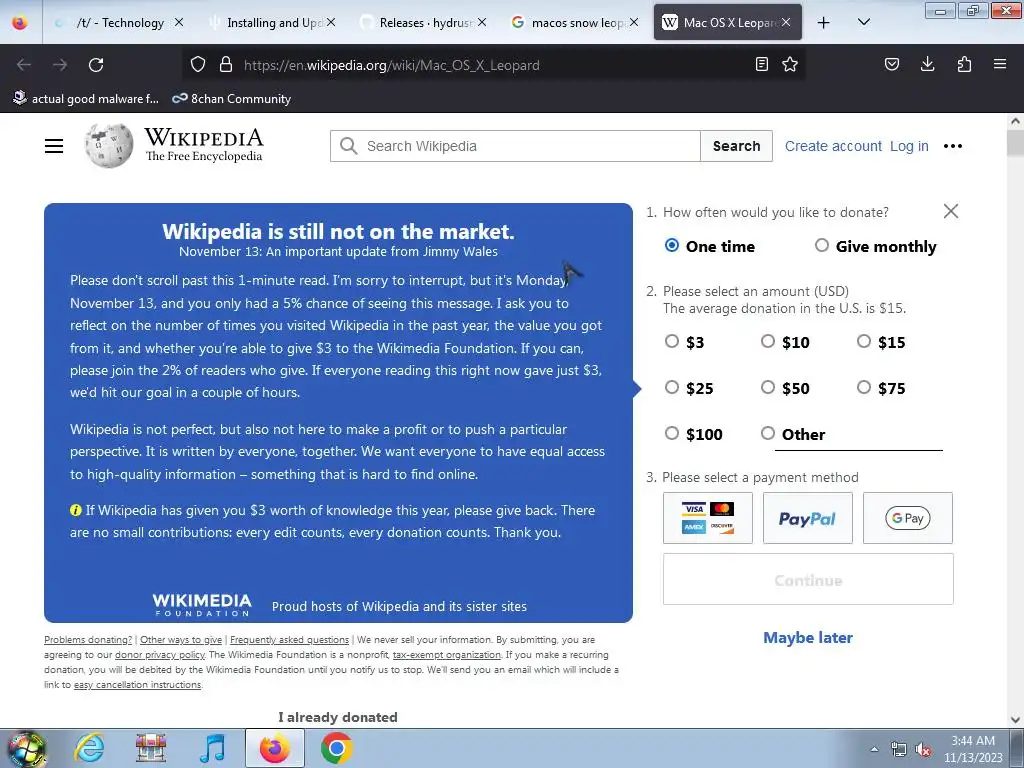Open Problems donating? link
The height and width of the screenshot is (768, 1024).
[88, 639]
